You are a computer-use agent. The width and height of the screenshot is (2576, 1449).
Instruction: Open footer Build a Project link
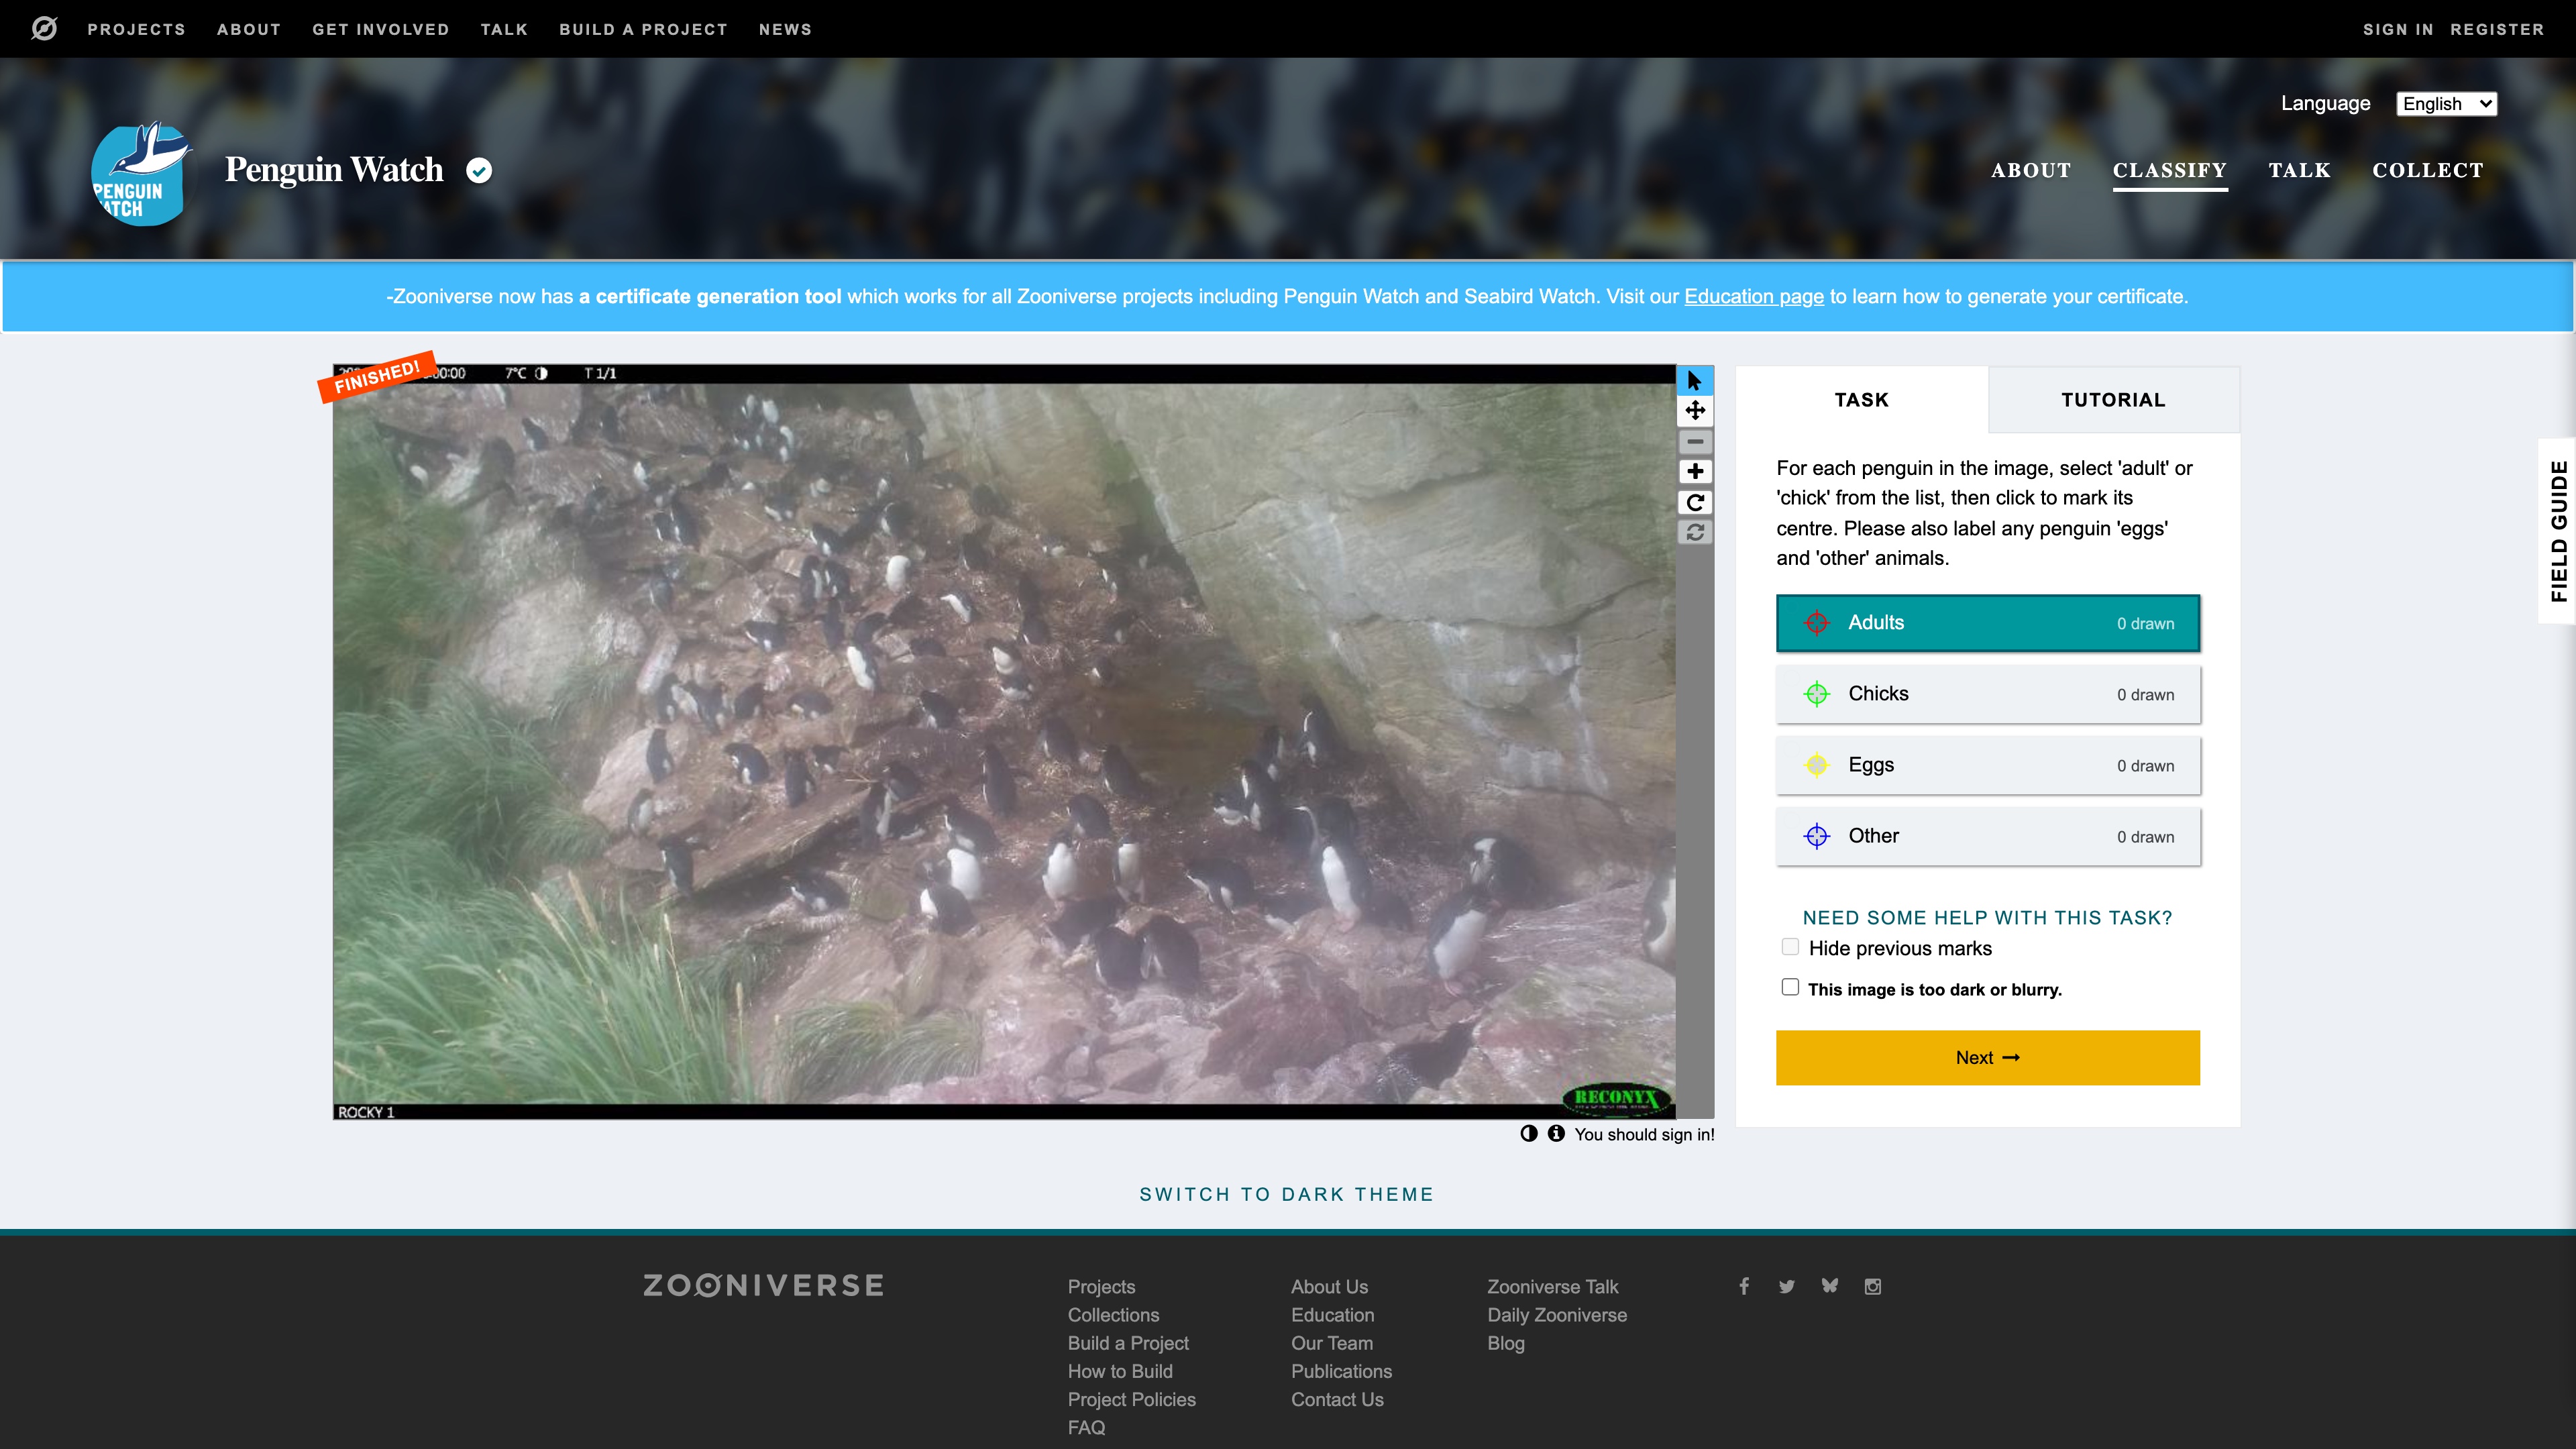[1128, 1343]
